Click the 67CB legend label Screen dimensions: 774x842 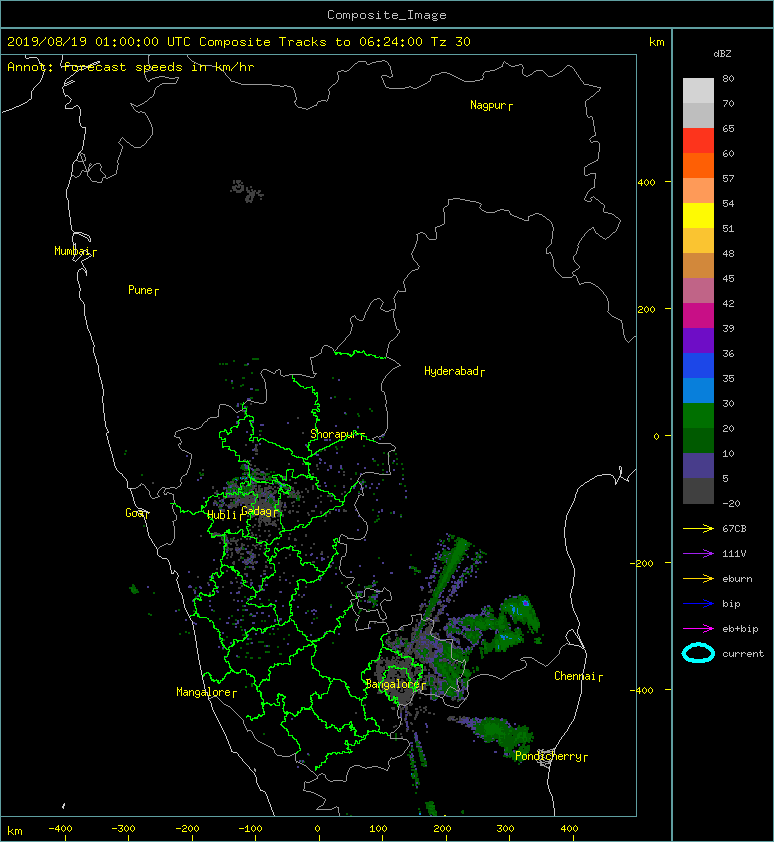click(x=734, y=528)
